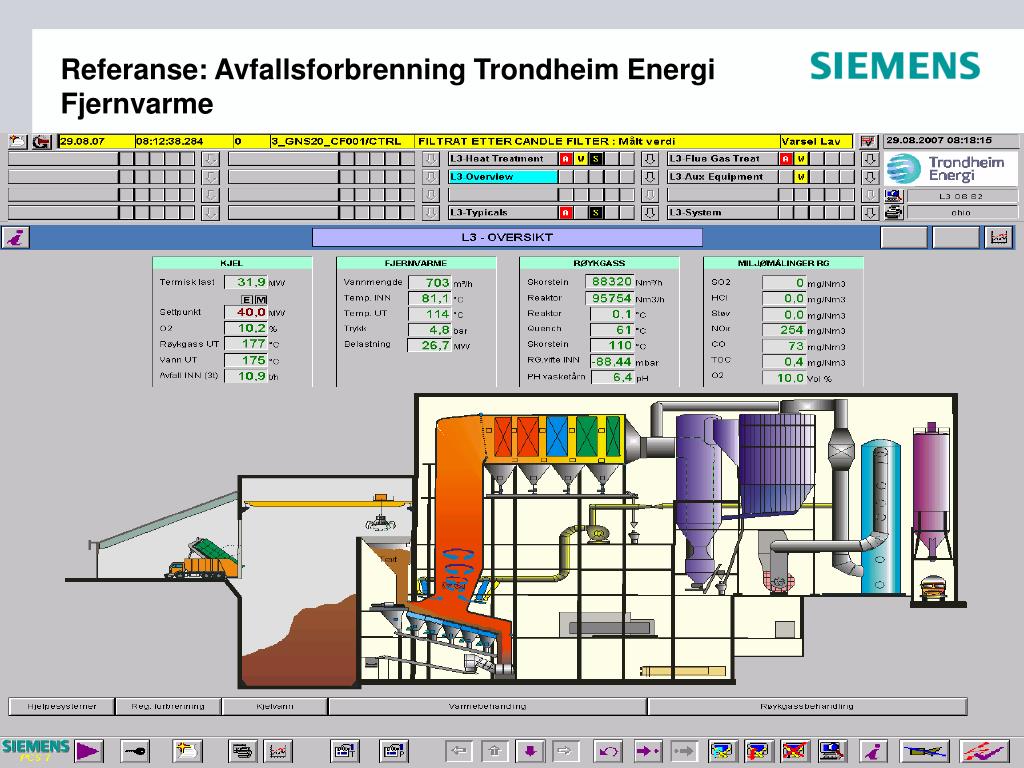Open the Reg. forbrenning page button

168,707
